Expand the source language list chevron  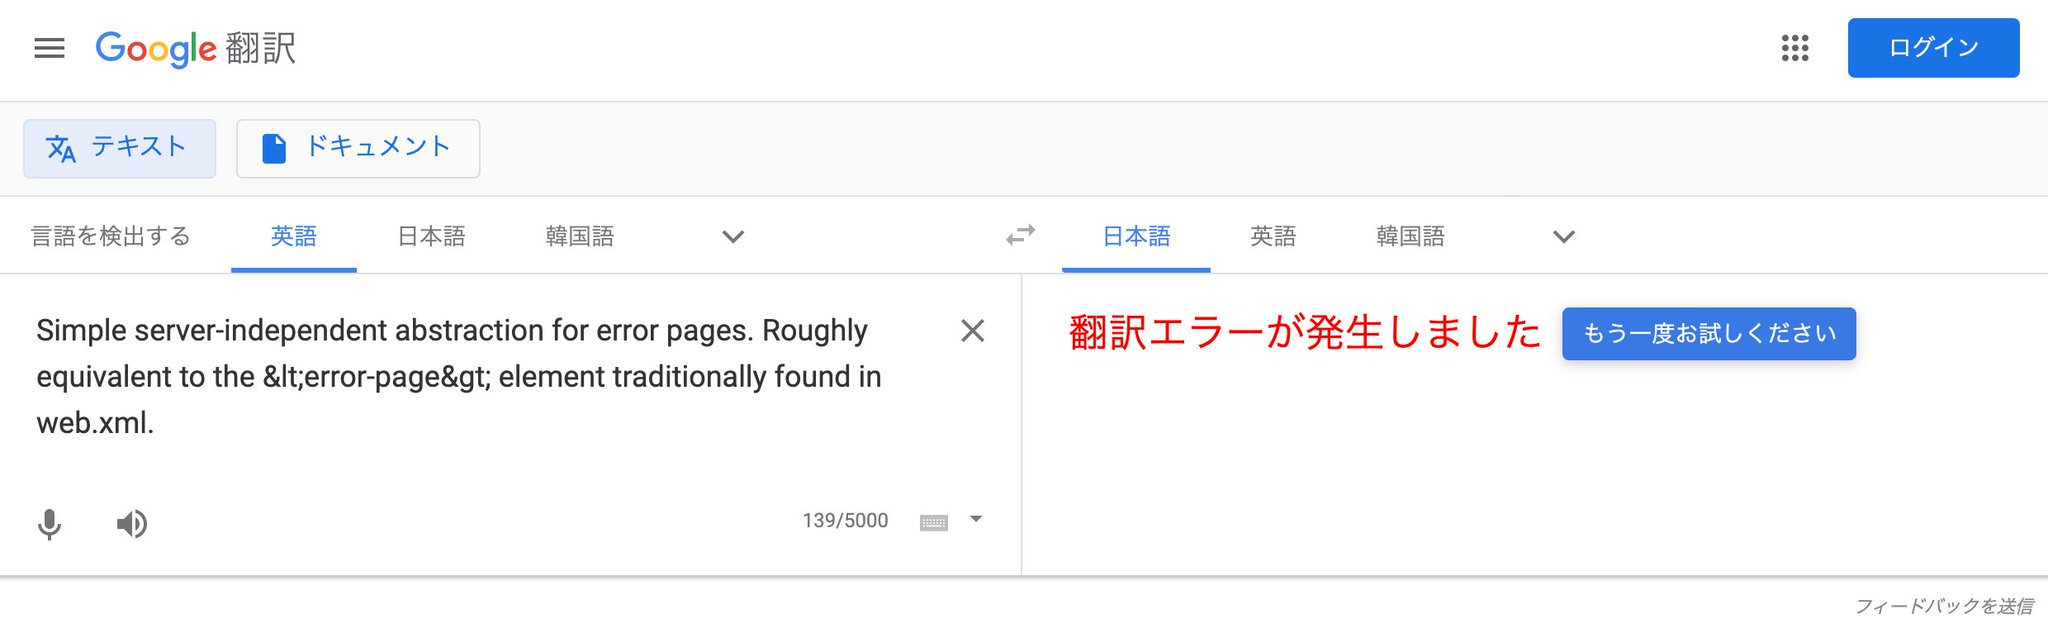(x=733, y=237)
